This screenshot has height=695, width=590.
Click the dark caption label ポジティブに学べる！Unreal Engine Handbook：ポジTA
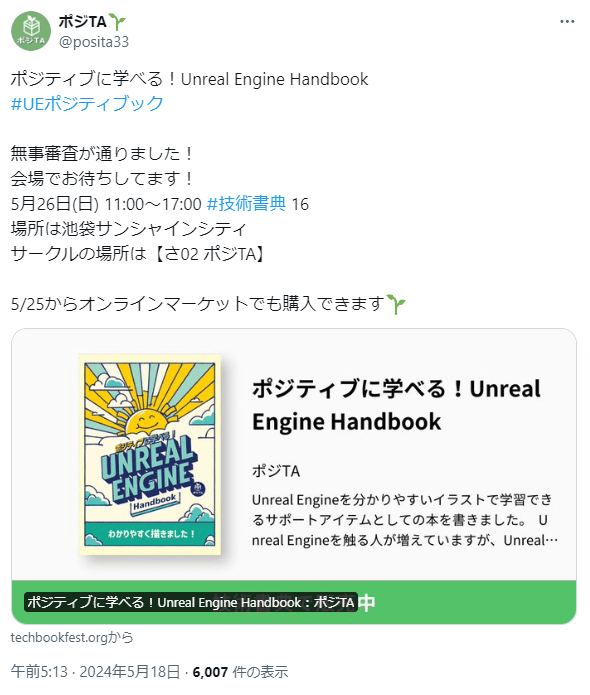click(x=191, y=602)
